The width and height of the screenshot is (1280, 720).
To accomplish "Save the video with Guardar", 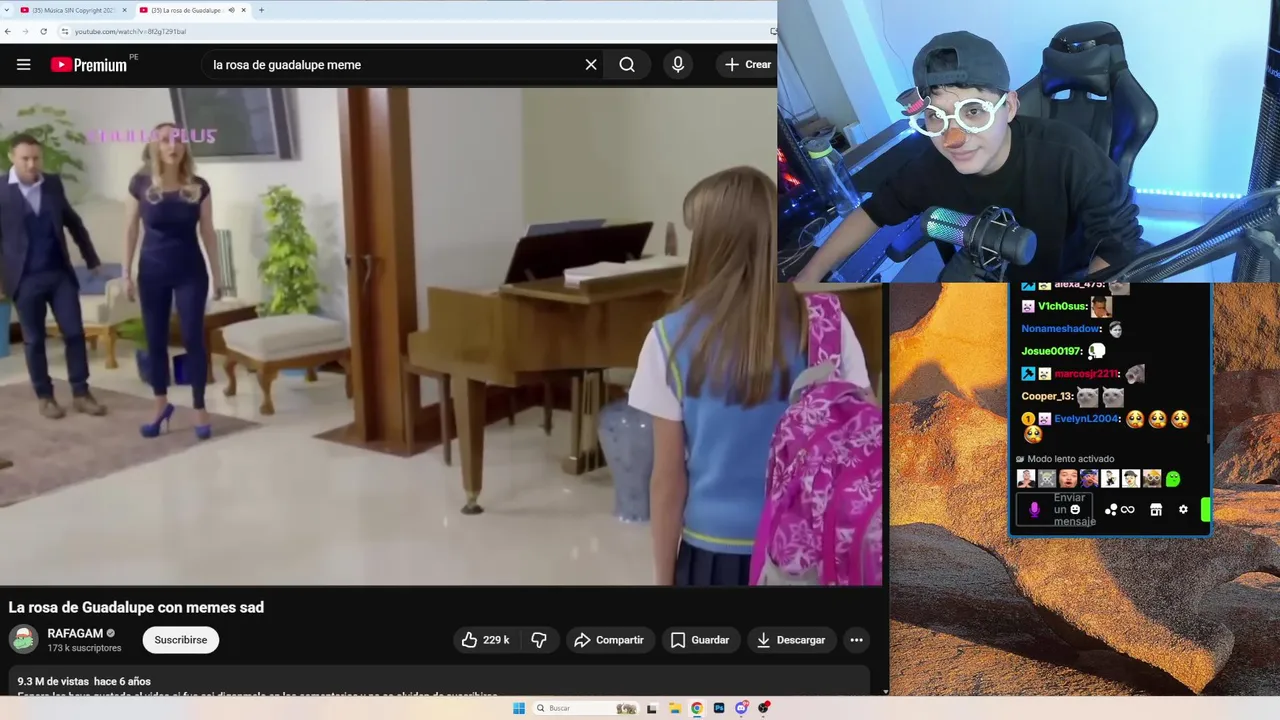I will 700,640.
